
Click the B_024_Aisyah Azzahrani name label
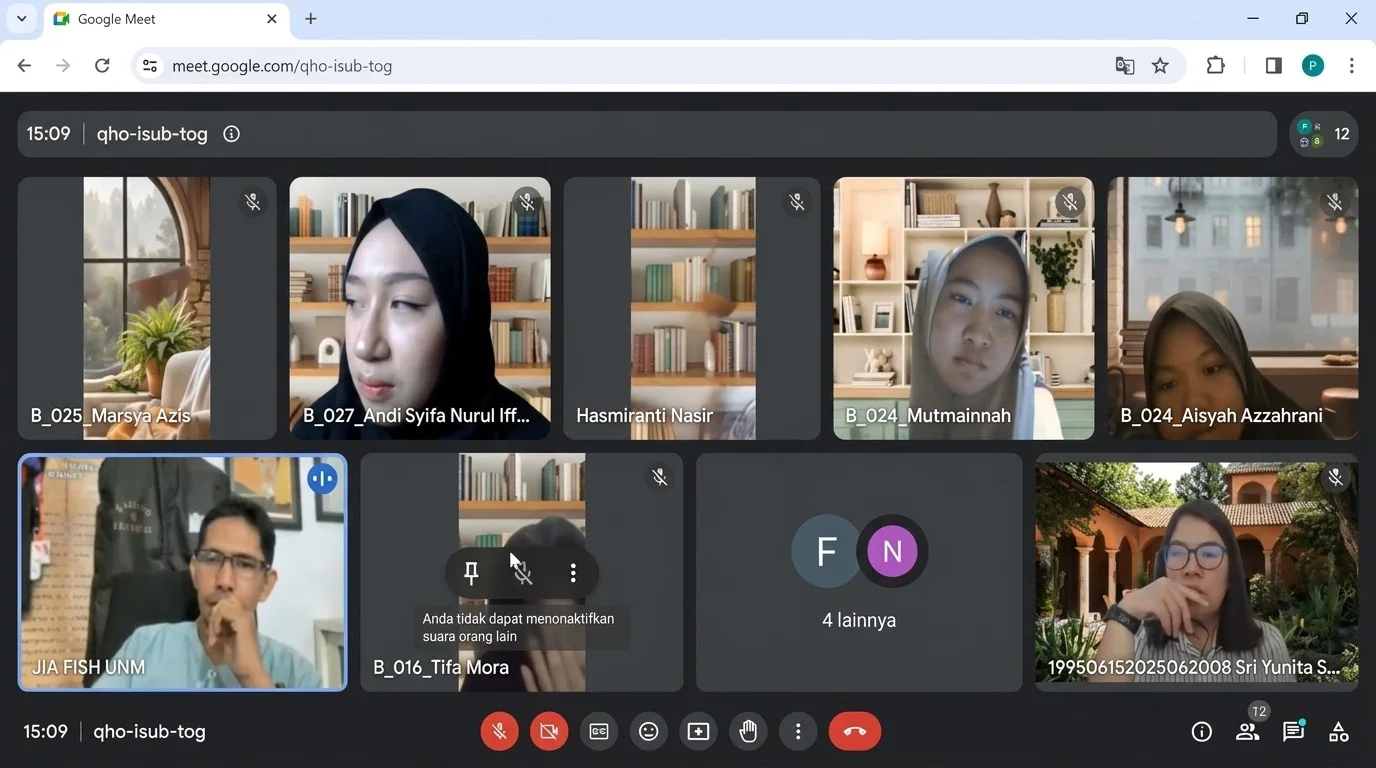[1221, 416]
